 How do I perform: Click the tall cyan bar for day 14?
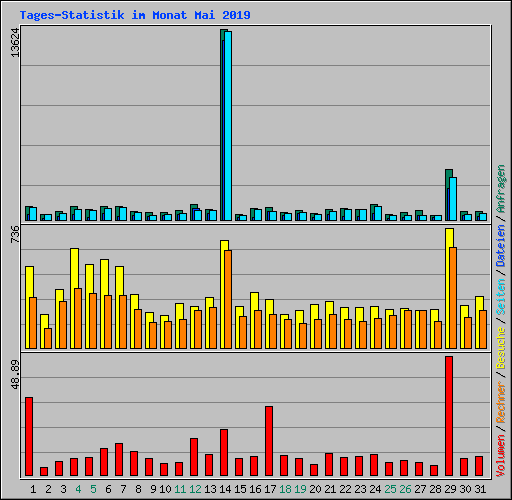click(x=228, y=126)
